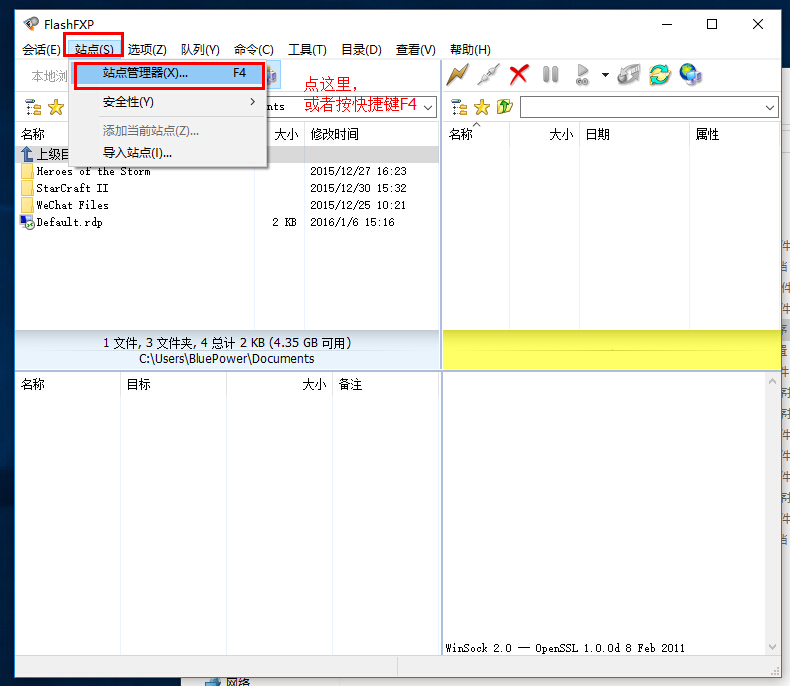The width and height of the screenshot is (790, 686).
Task: Open the 站点(S) menu
Action: pyautogui.click(x=94, y=49)
